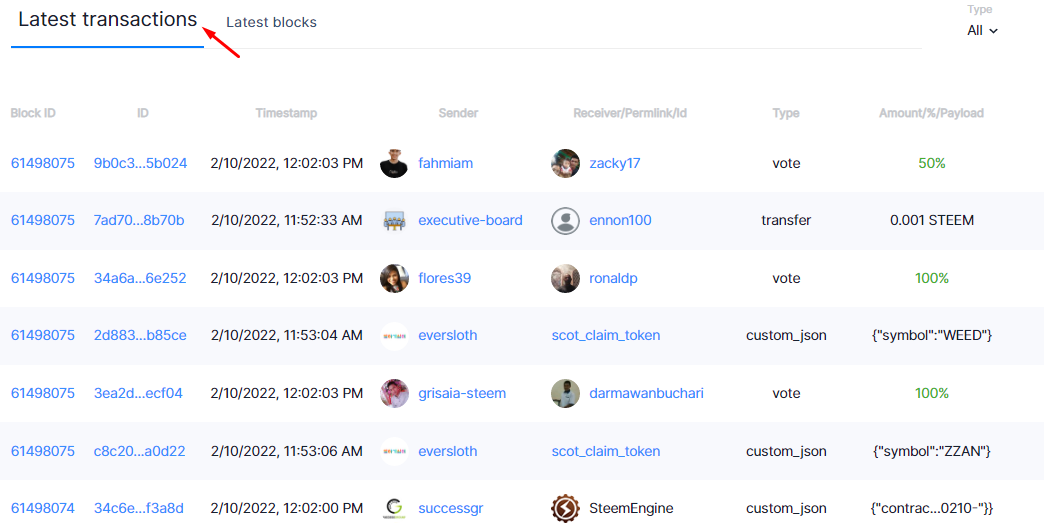Open transaction 7ad70...8b70b
This screenshot has width=1044, height=531.
pyautogui.click(x=139, y=220)
